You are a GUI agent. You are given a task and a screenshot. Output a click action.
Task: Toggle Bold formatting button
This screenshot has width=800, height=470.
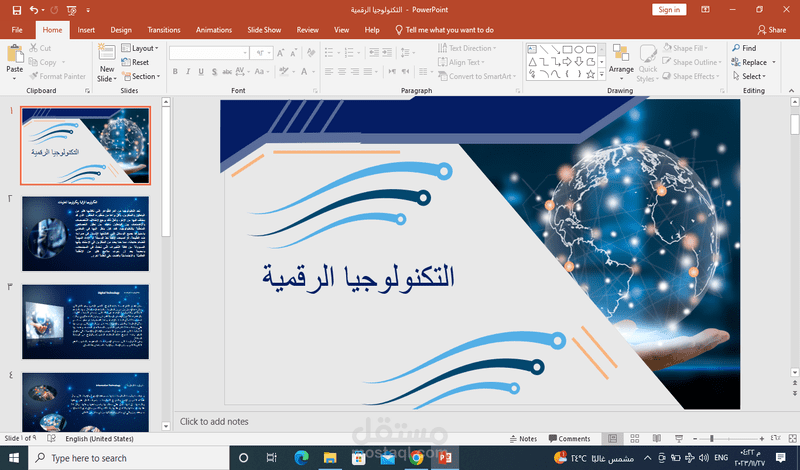tap(175, 71)
